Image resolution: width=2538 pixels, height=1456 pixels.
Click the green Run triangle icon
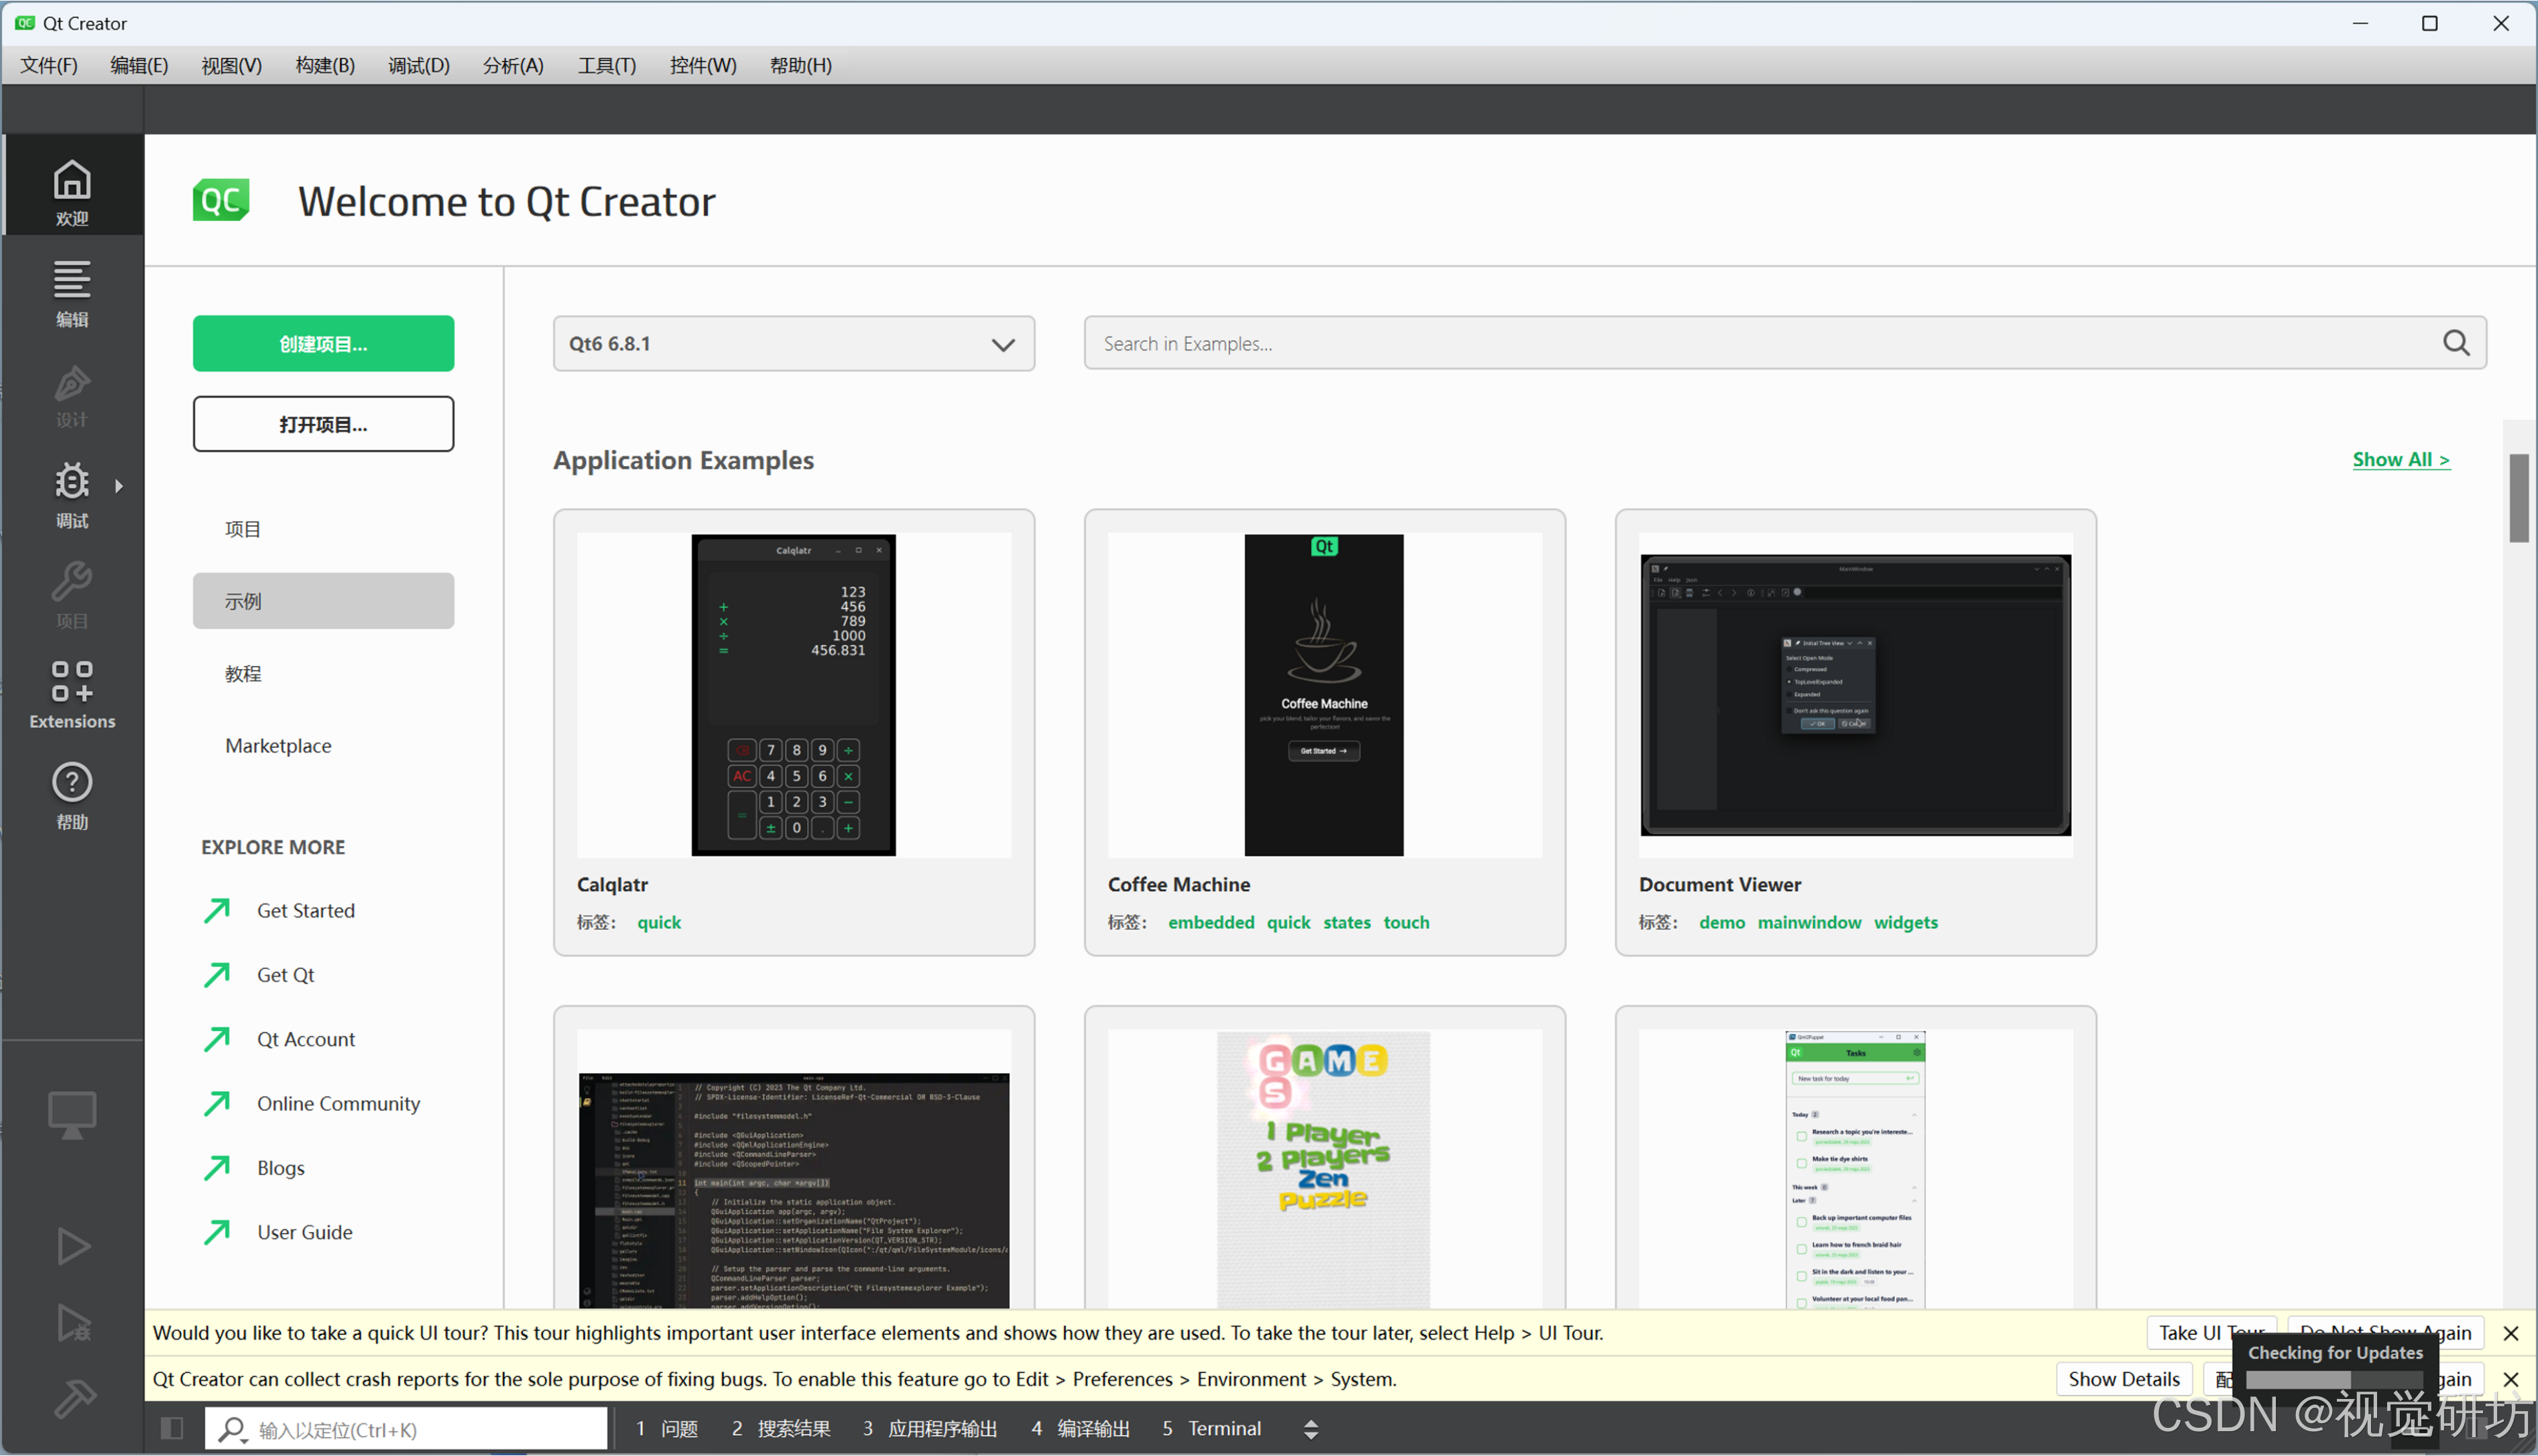tap(73, 1246)
